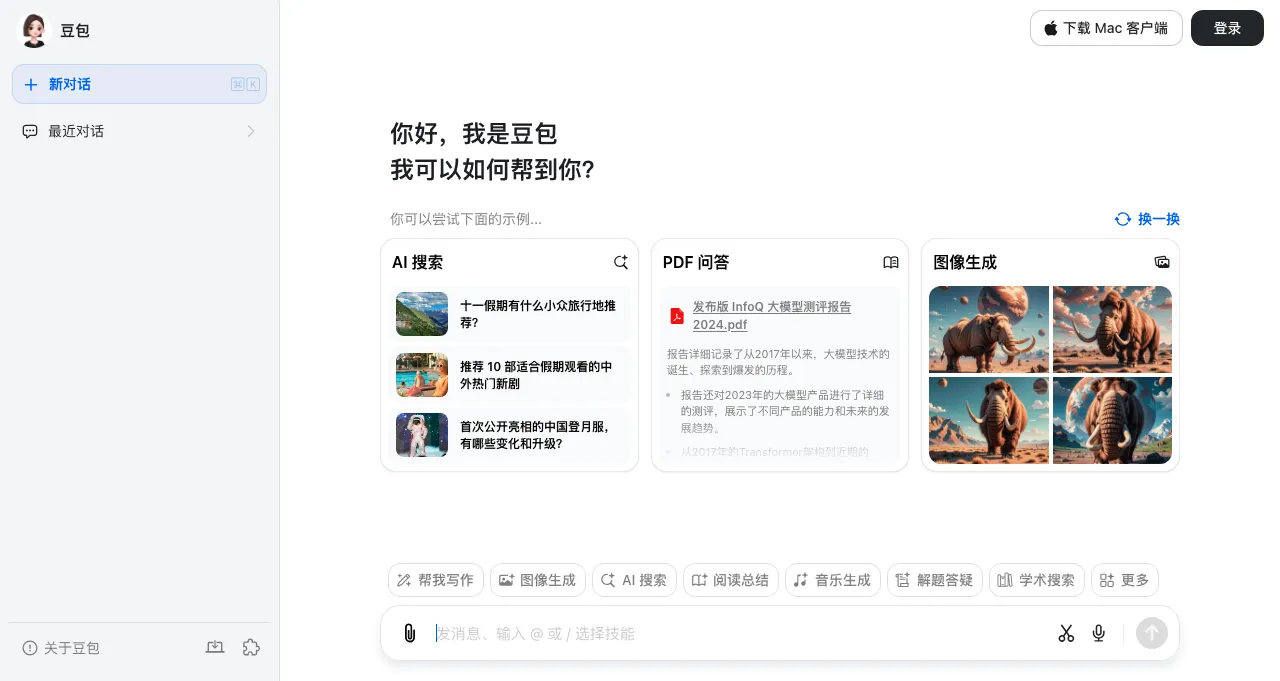Start a new chat with 新对话
The image size is (1280, 681).
click(x=139, y=84)
